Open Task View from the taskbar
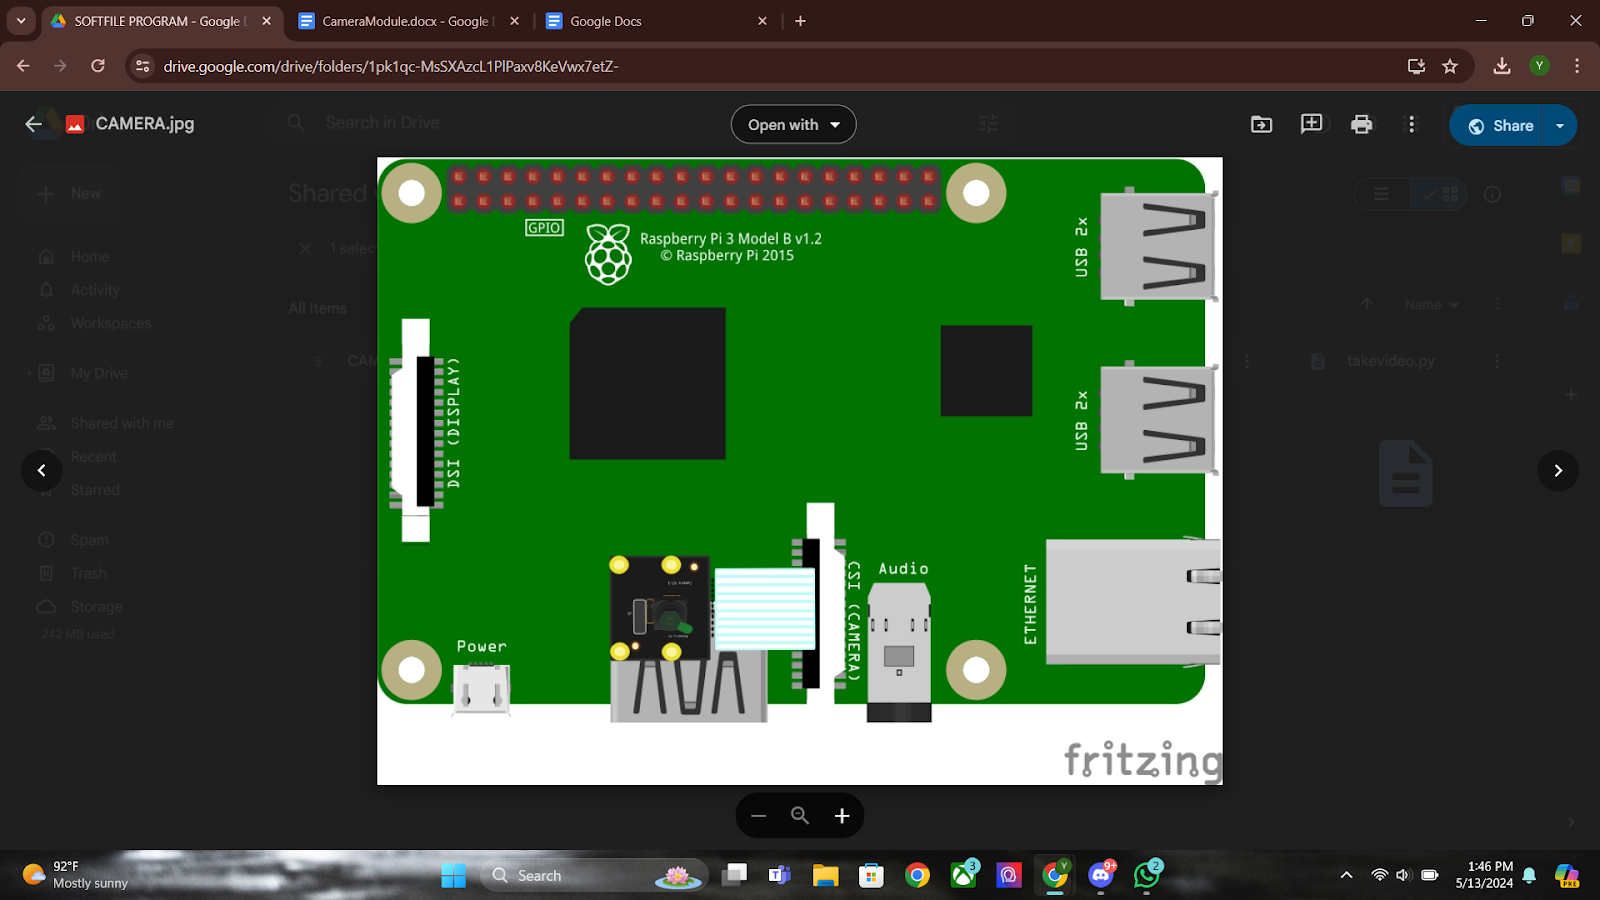The height and width of the screenshot is (900, 1600). coord(735,876)
